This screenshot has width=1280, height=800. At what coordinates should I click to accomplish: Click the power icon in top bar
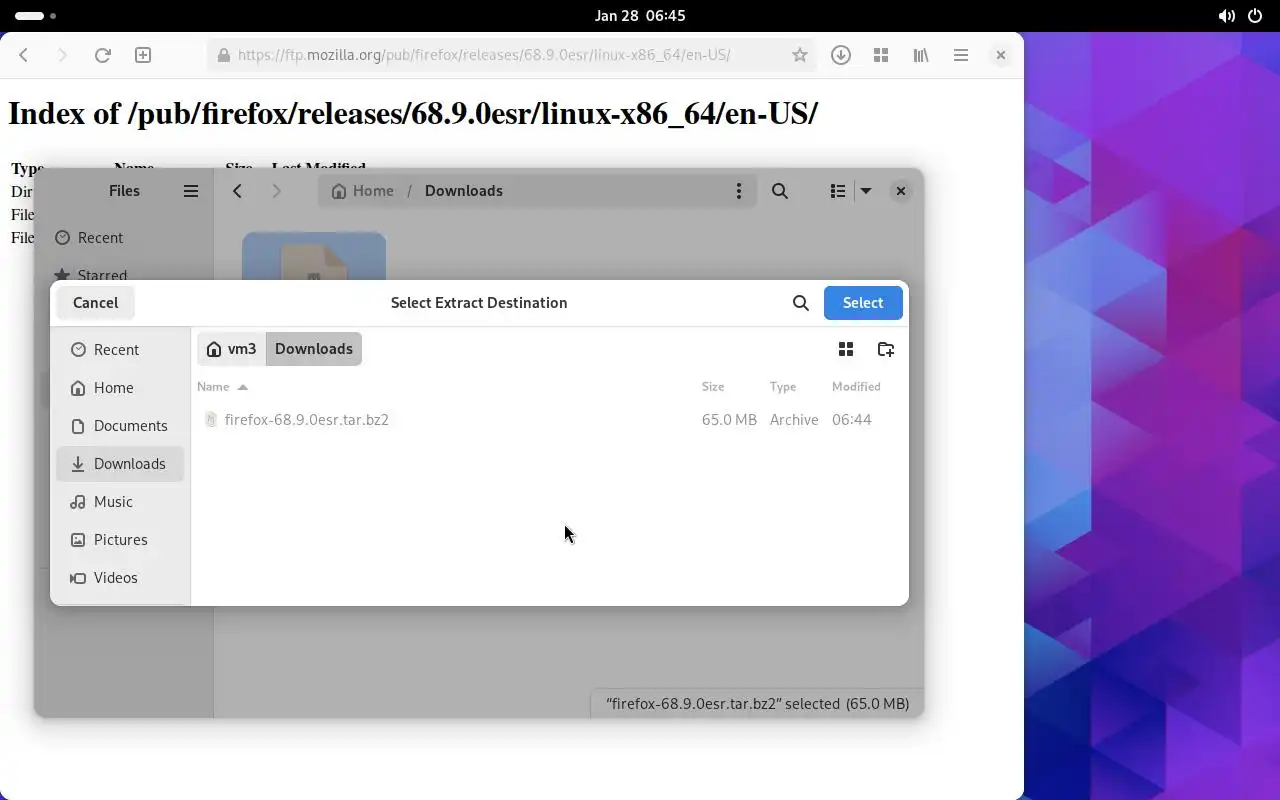(1255, 16)
